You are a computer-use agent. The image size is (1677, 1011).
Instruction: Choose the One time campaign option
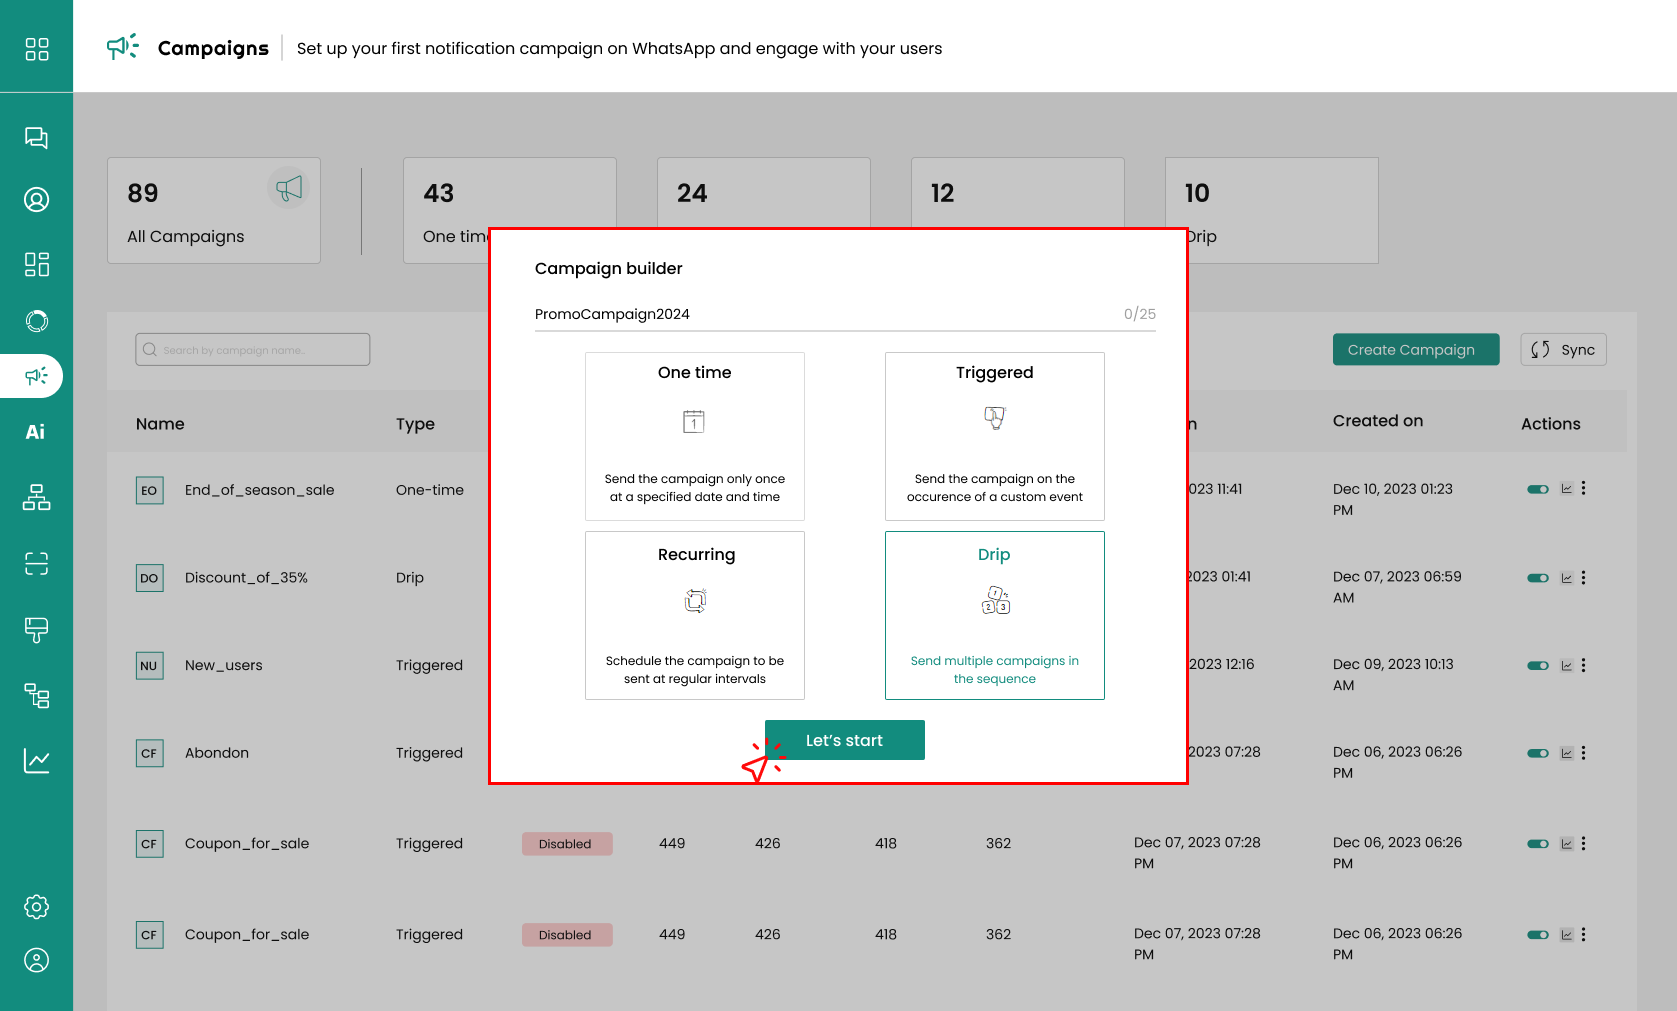click(x=694, y=436)
